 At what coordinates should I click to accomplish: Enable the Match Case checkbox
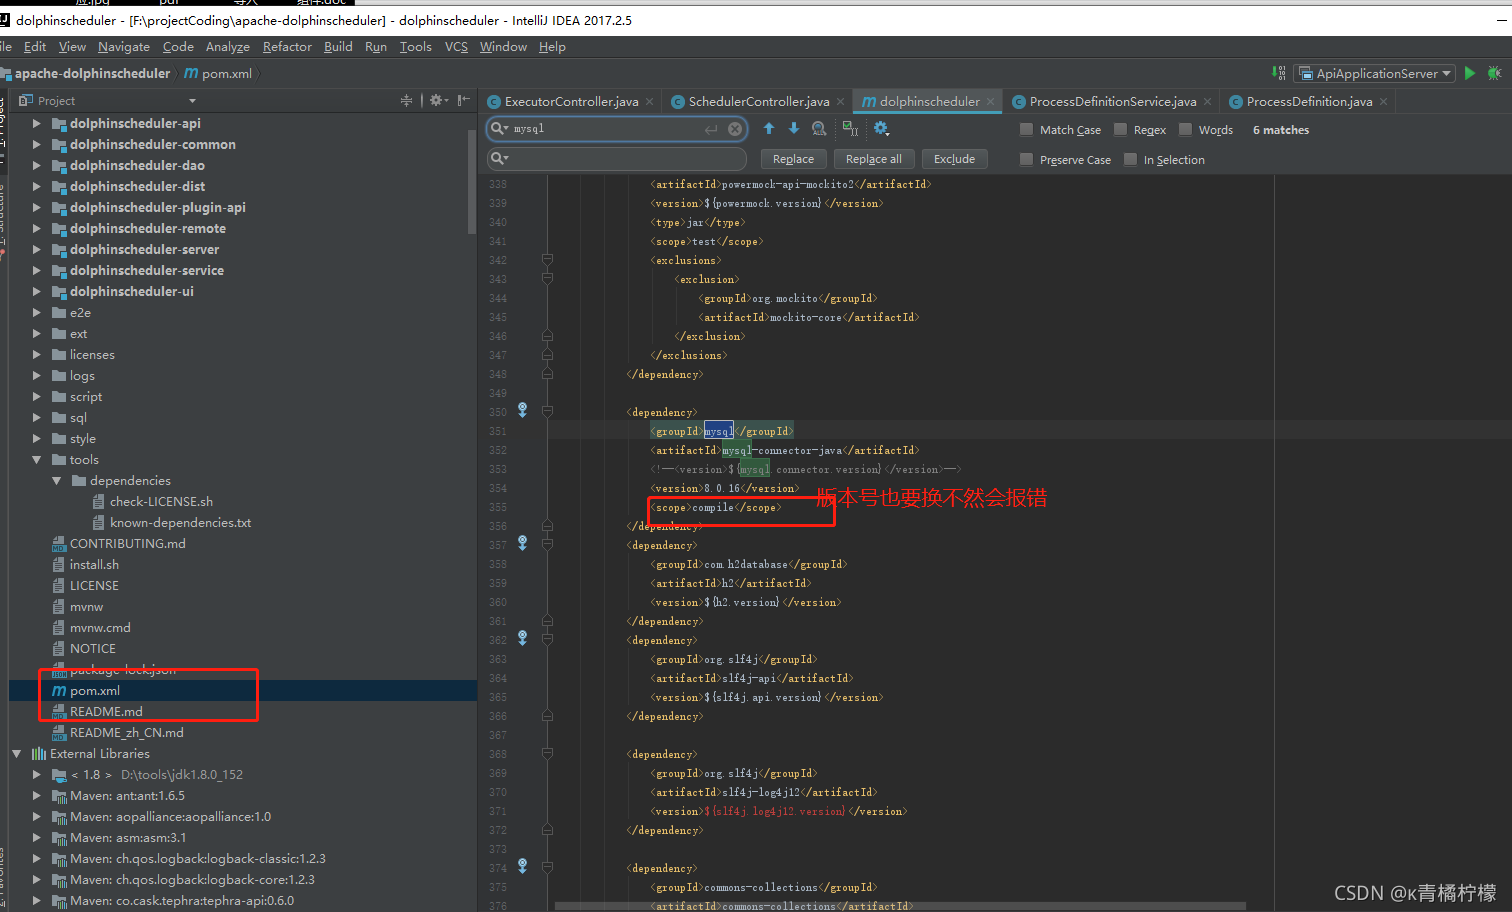pyautogui.click(x=1026, y=129)
